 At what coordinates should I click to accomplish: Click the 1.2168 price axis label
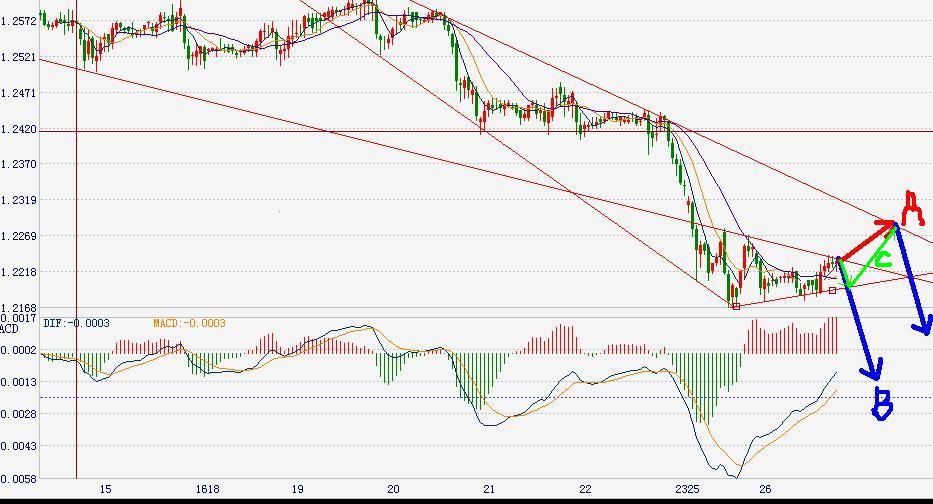[x=18, y=308]
